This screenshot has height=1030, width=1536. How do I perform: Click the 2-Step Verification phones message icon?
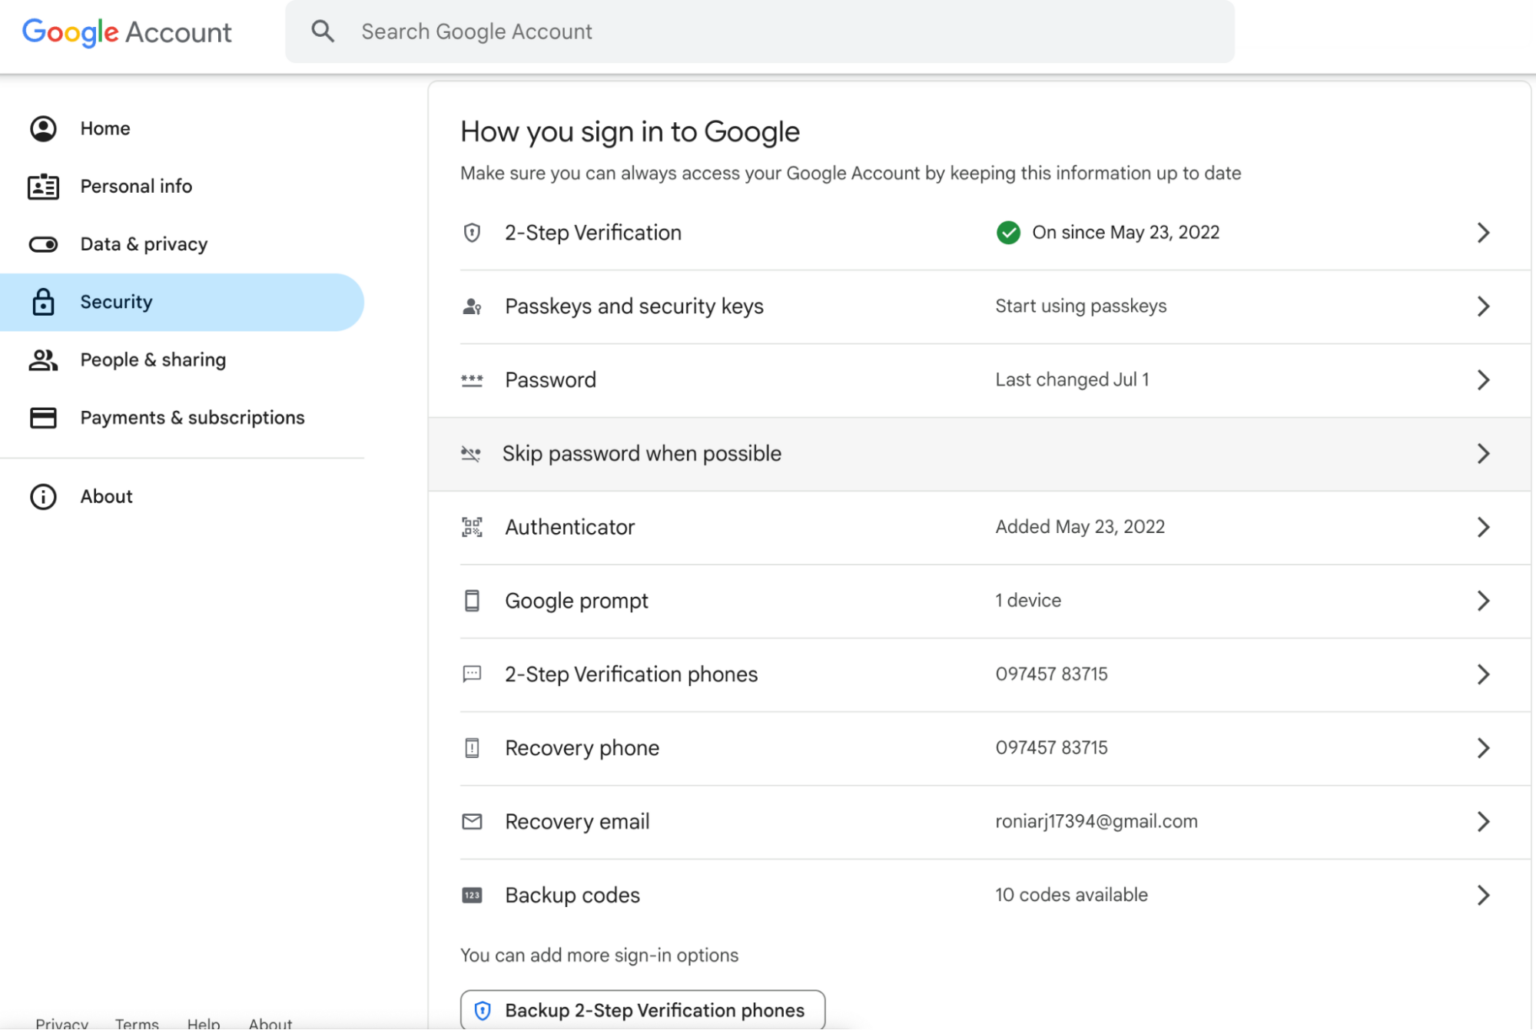(472, 674)
